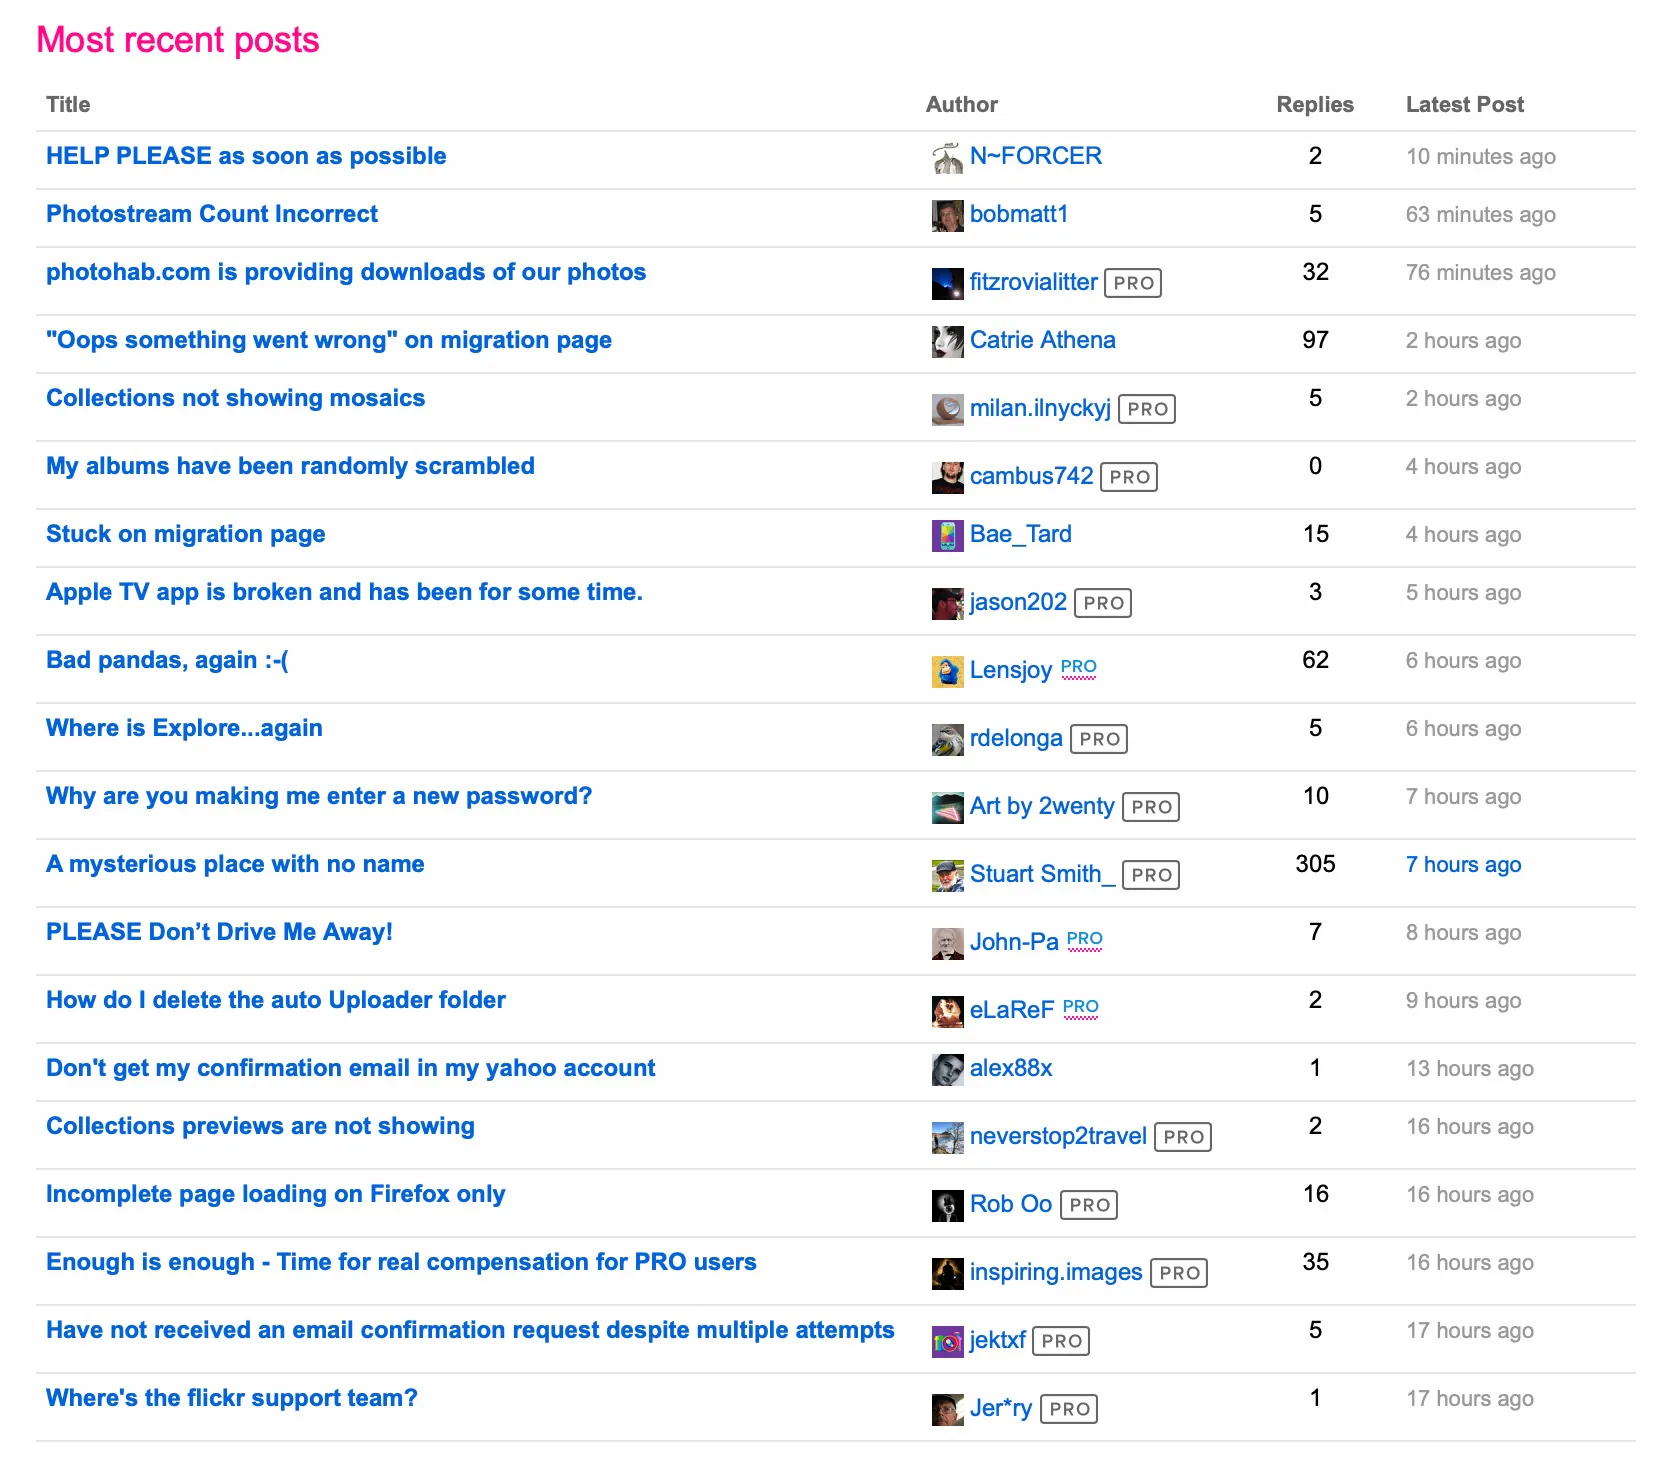The image size is (1658, 1470).
Task: Click Bae_Tard's avatar icon
Action: point(947,536)
